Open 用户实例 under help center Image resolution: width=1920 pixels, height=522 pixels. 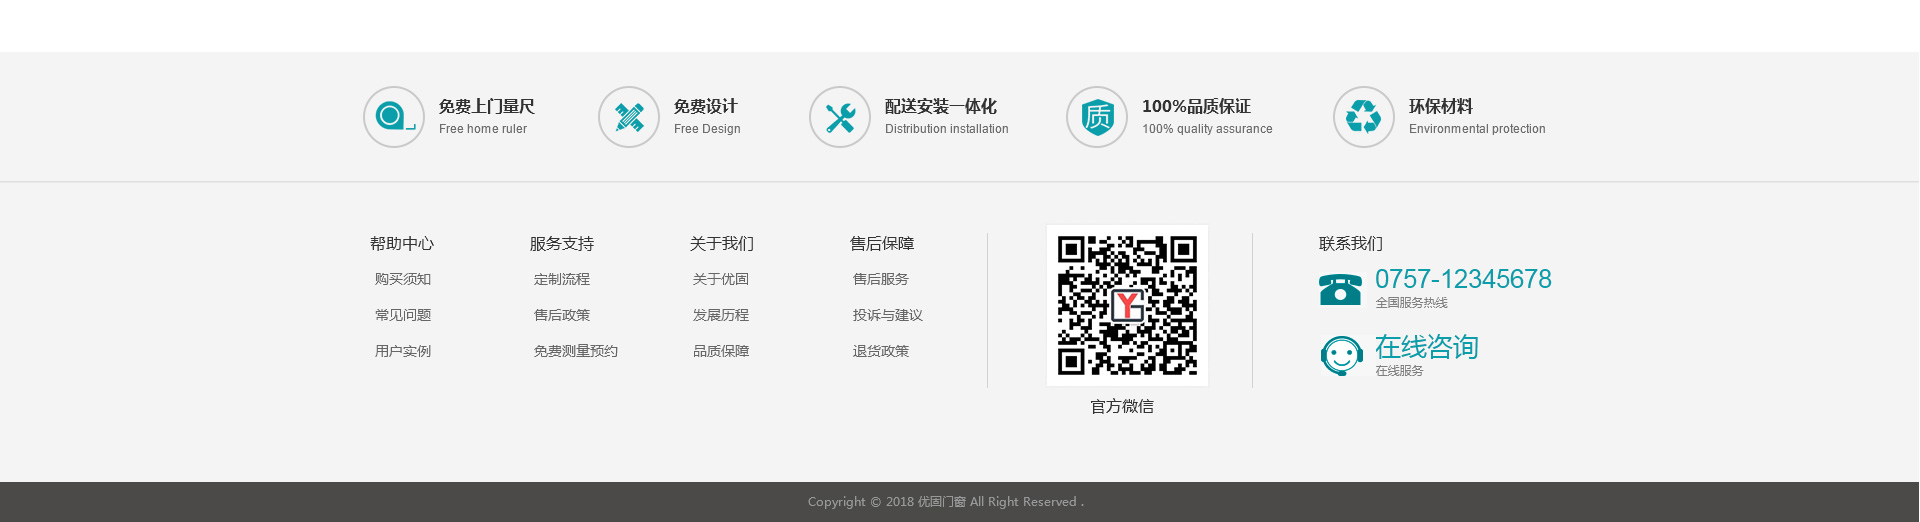click(403, 351)
